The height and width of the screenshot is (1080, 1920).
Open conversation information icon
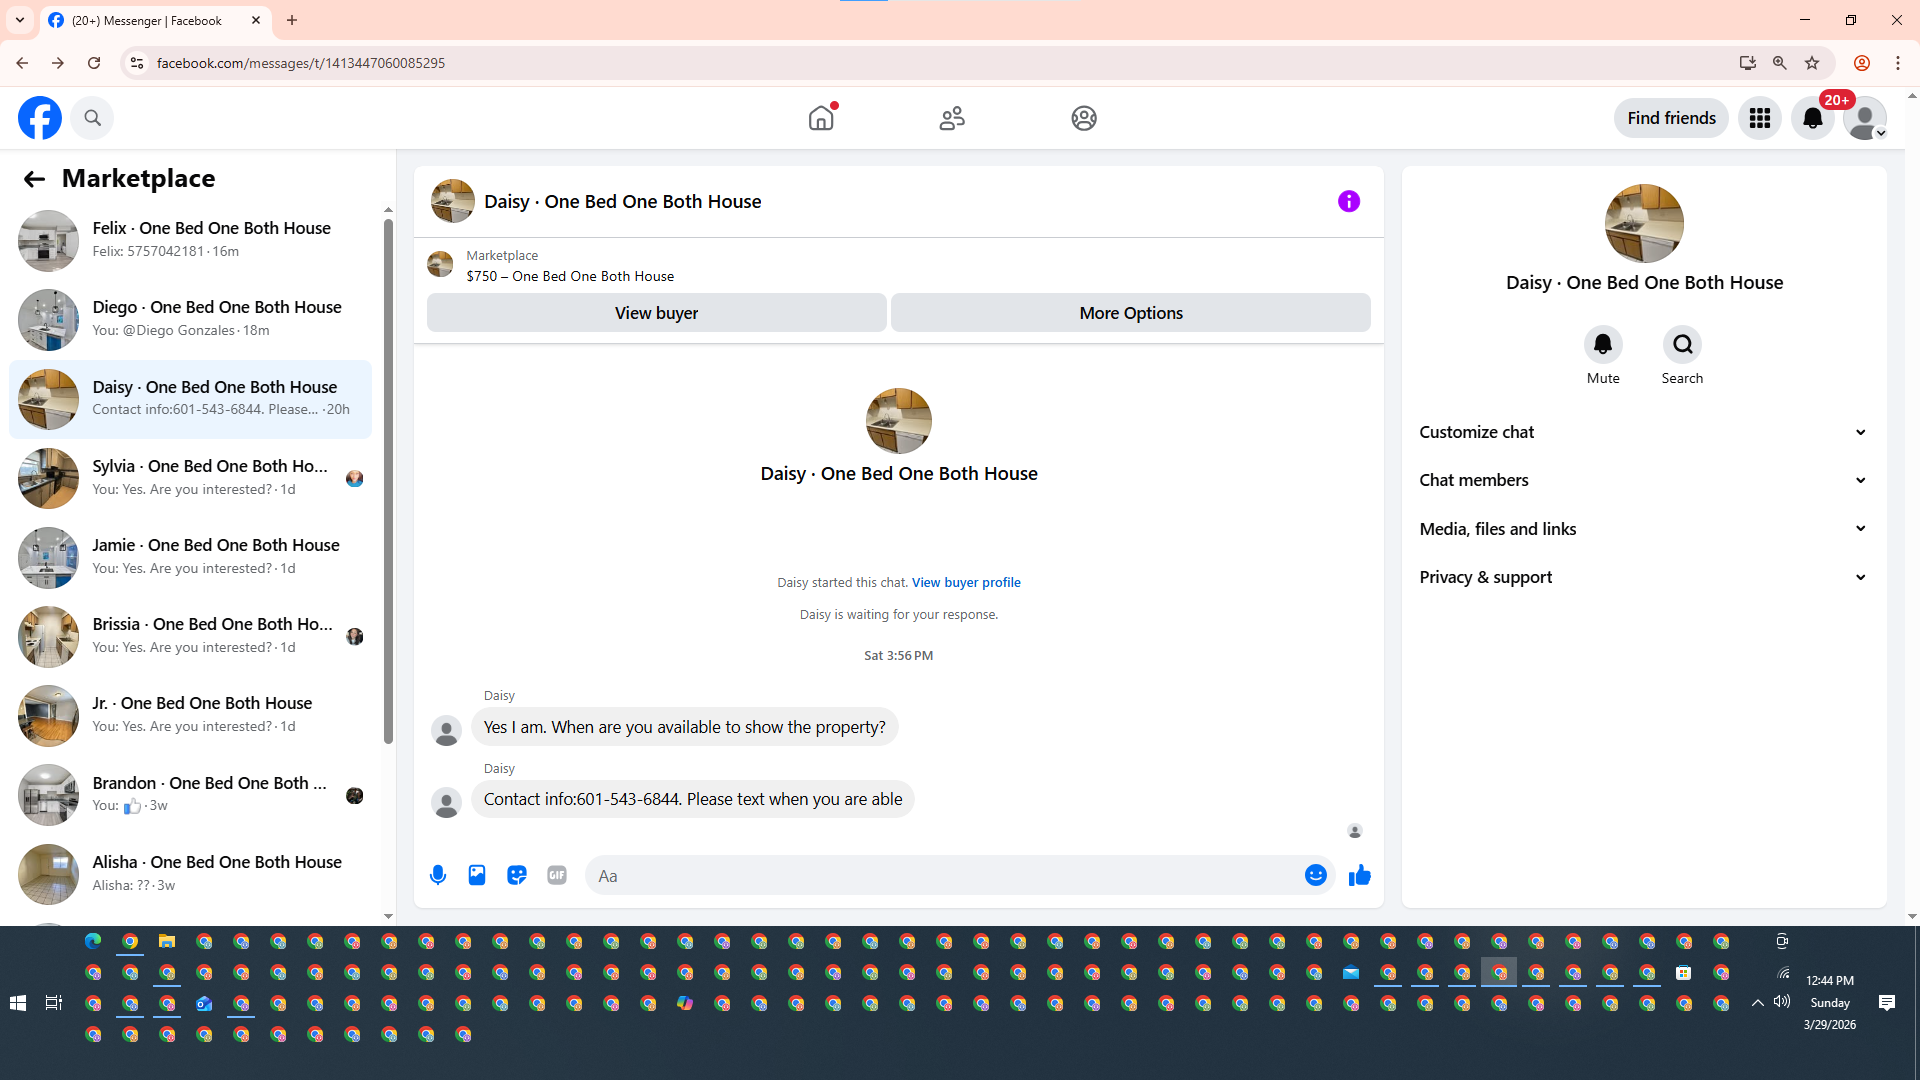[1349, 201]
